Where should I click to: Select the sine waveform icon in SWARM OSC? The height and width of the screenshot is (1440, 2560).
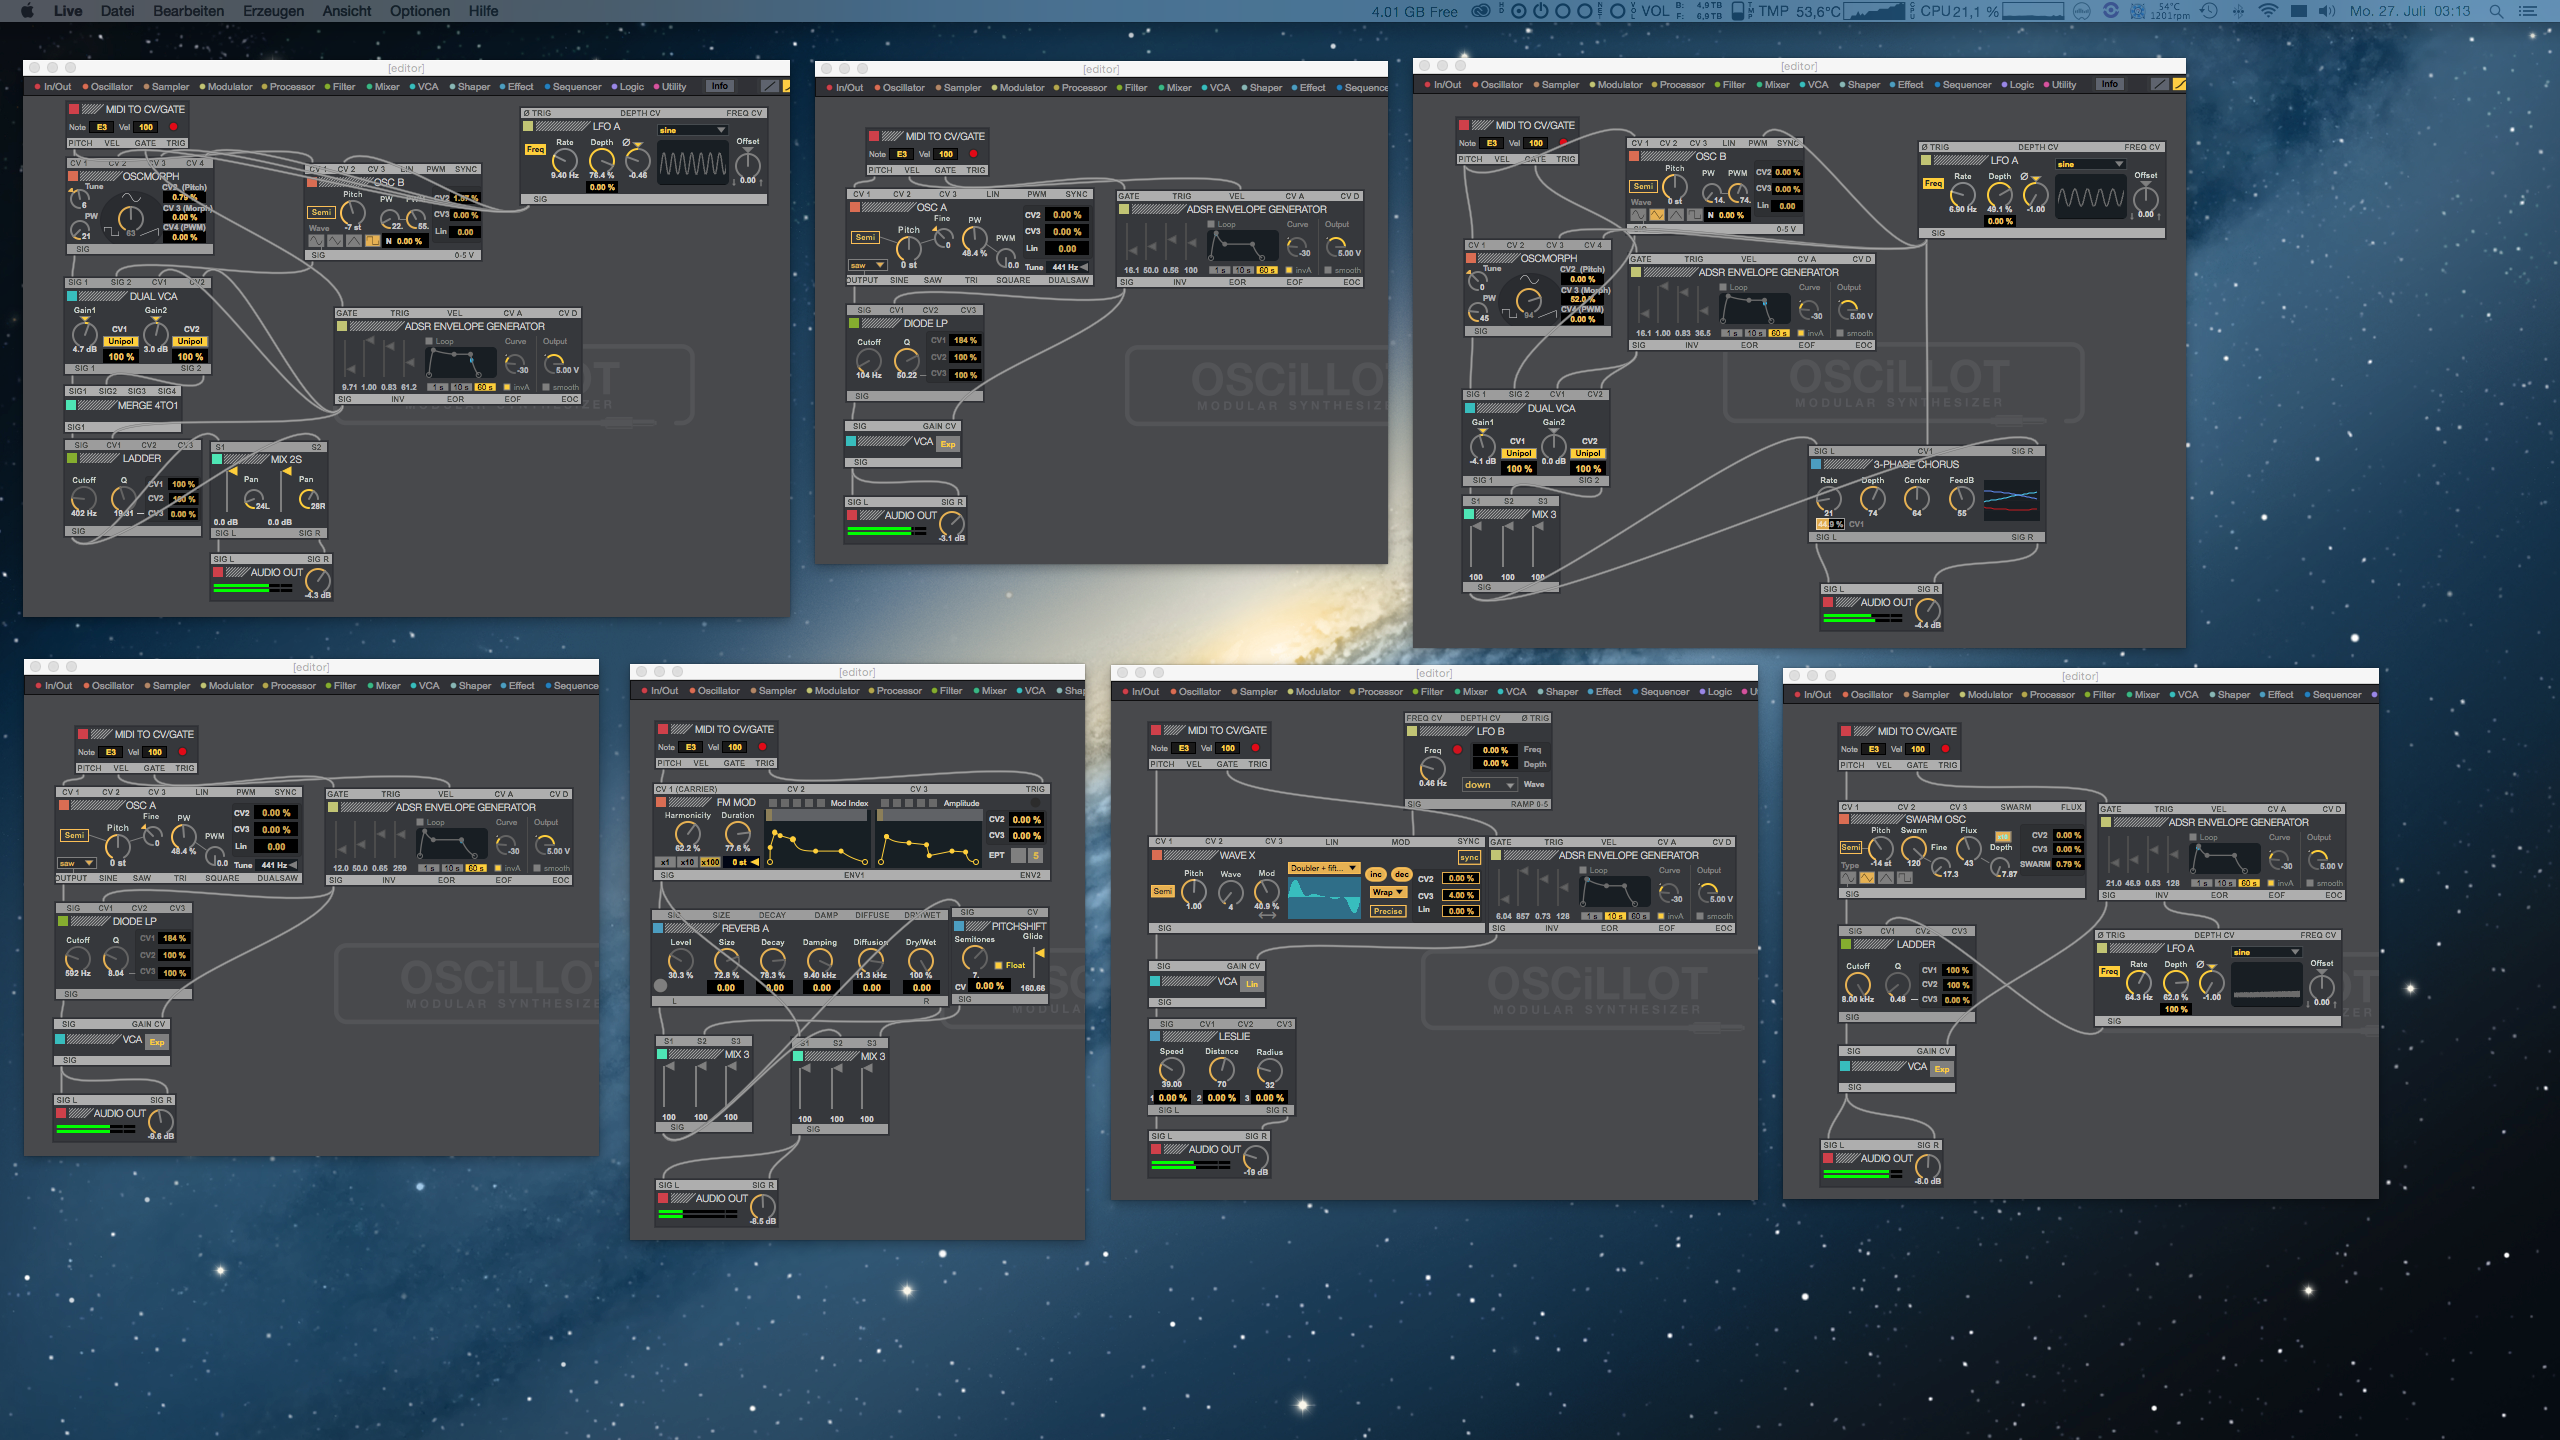pyautogui.click(x=1848, y=878)
